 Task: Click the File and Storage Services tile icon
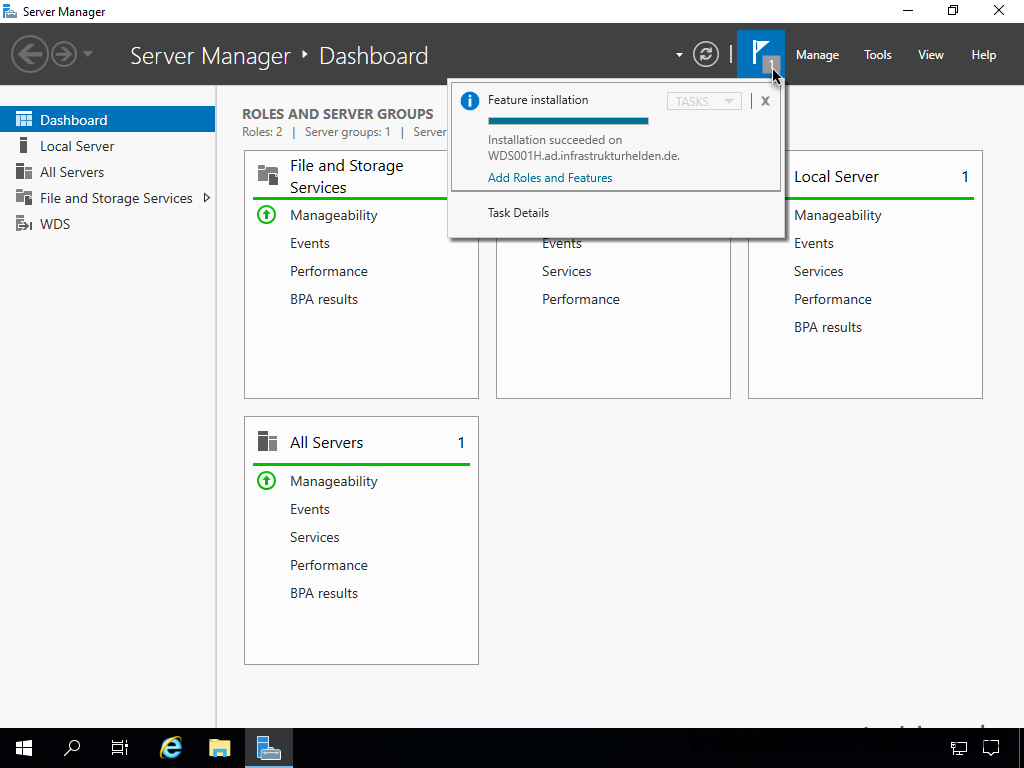coord(268,175)
